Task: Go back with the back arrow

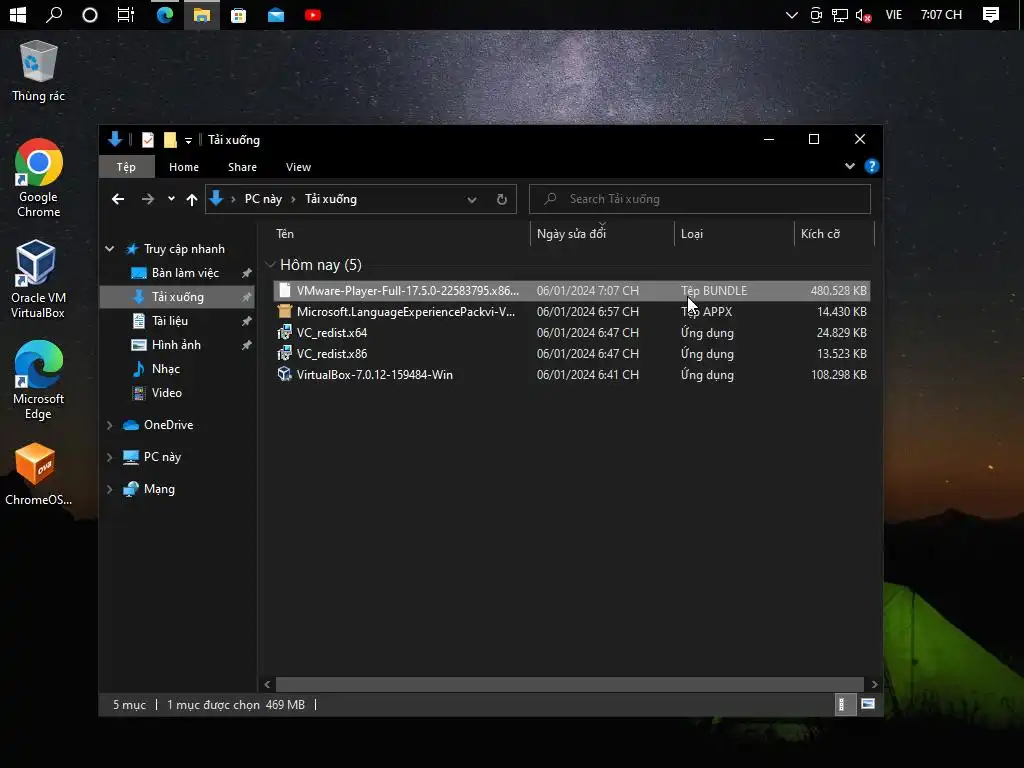Action: coord(118,199)
